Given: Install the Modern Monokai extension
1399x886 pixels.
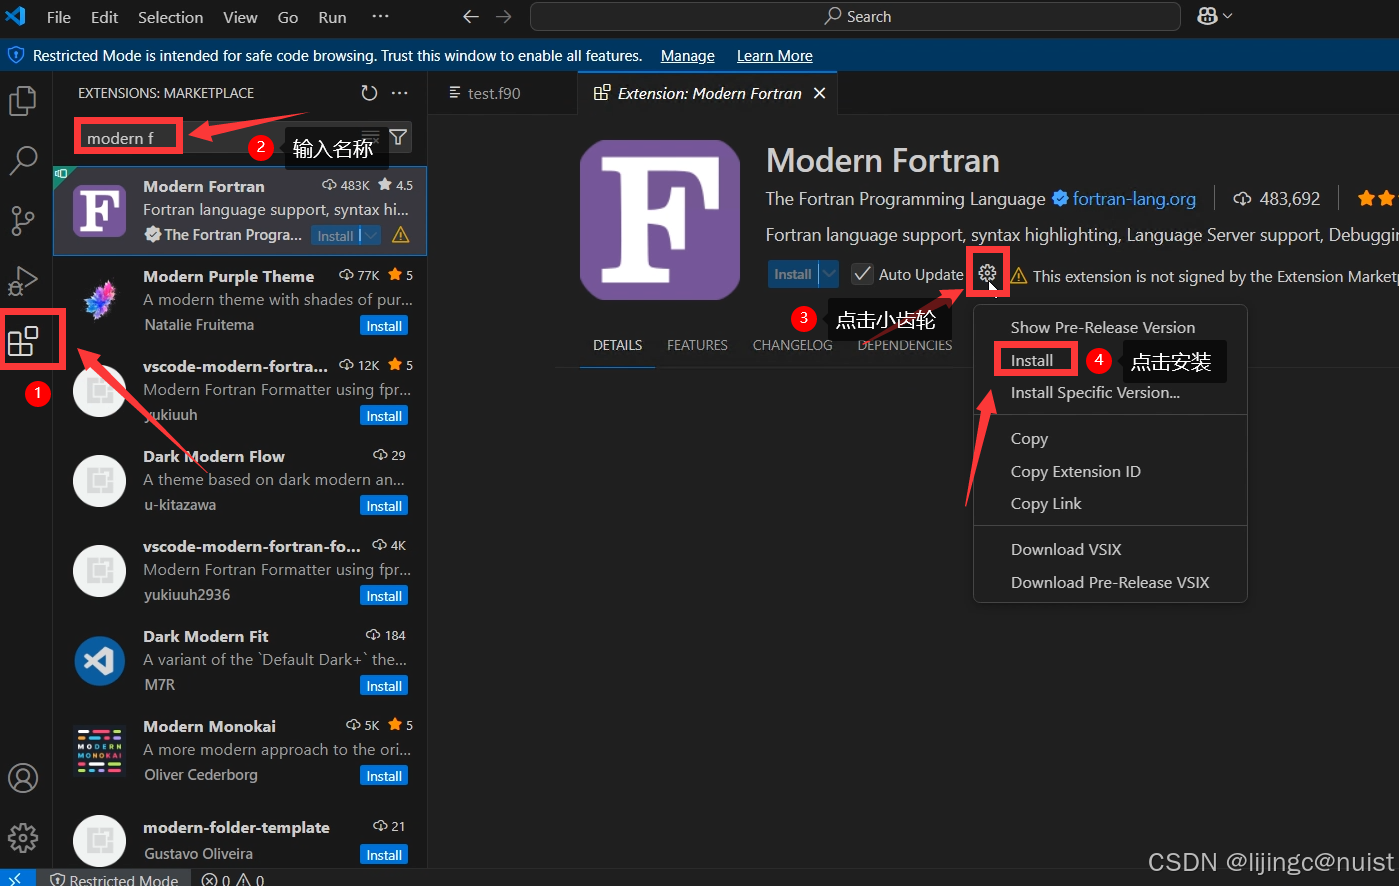Looking at the screenshot, I should pos(384,776).
